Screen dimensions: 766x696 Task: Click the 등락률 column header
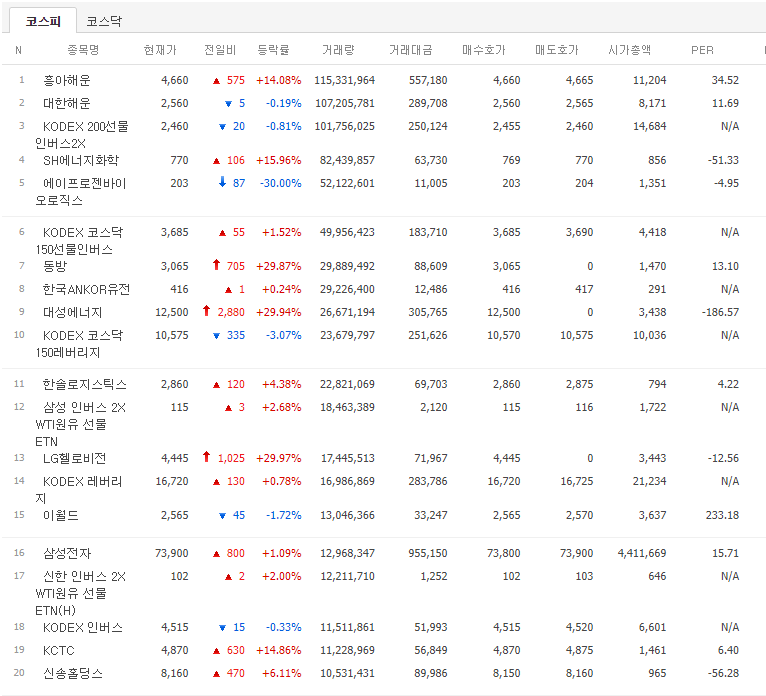(x=273, y=50)
